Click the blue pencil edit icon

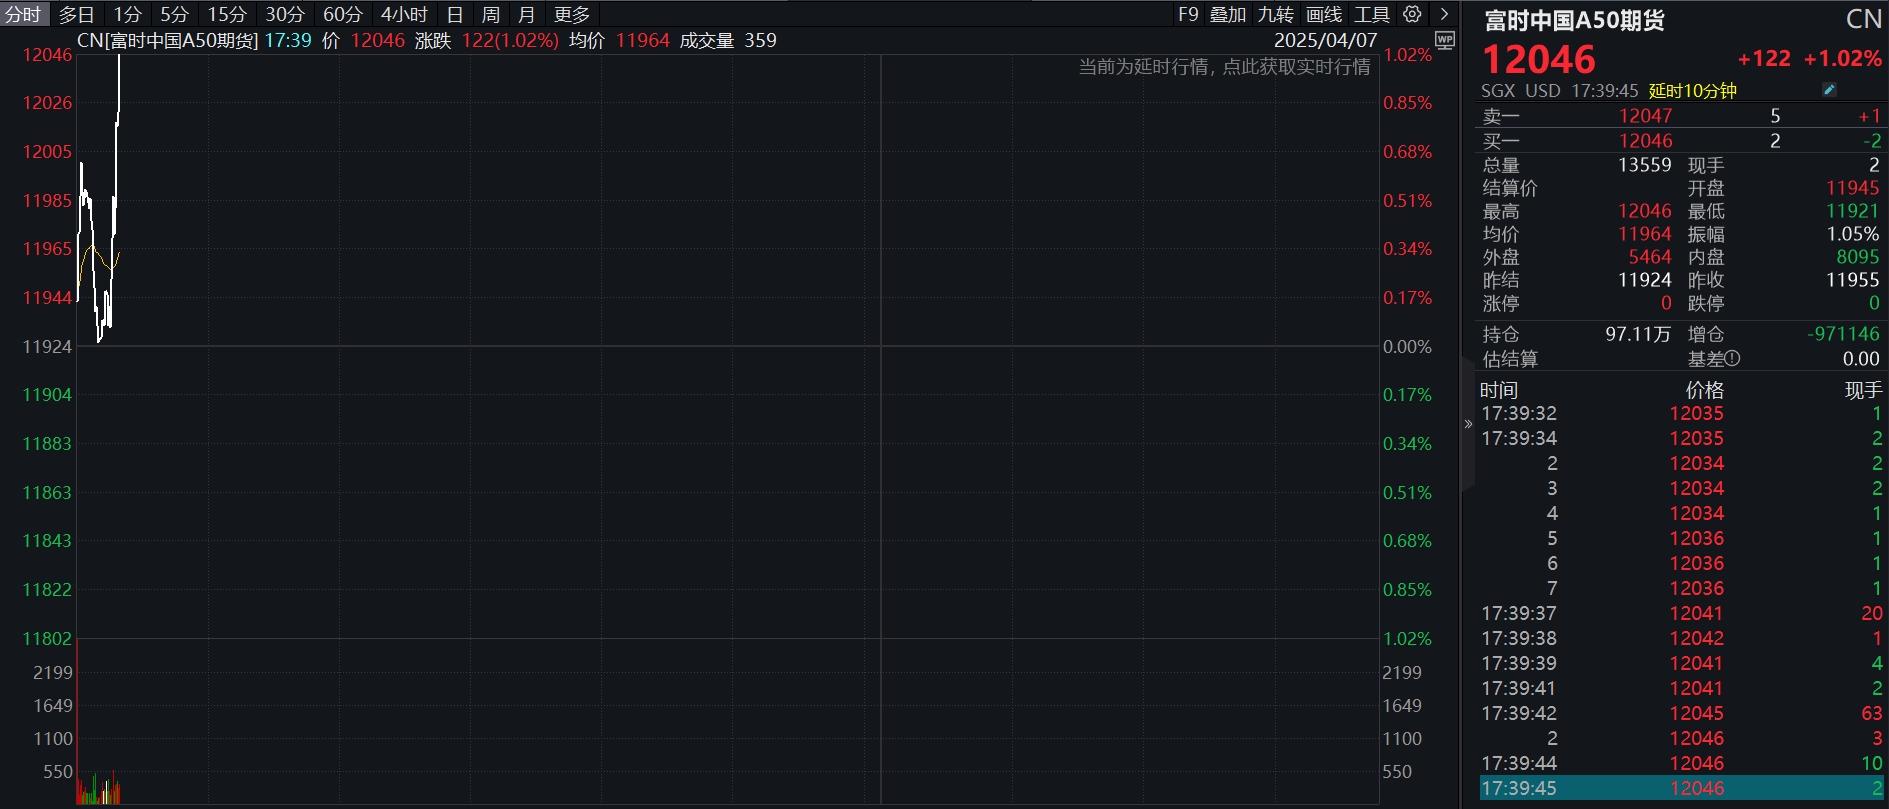1829,90
